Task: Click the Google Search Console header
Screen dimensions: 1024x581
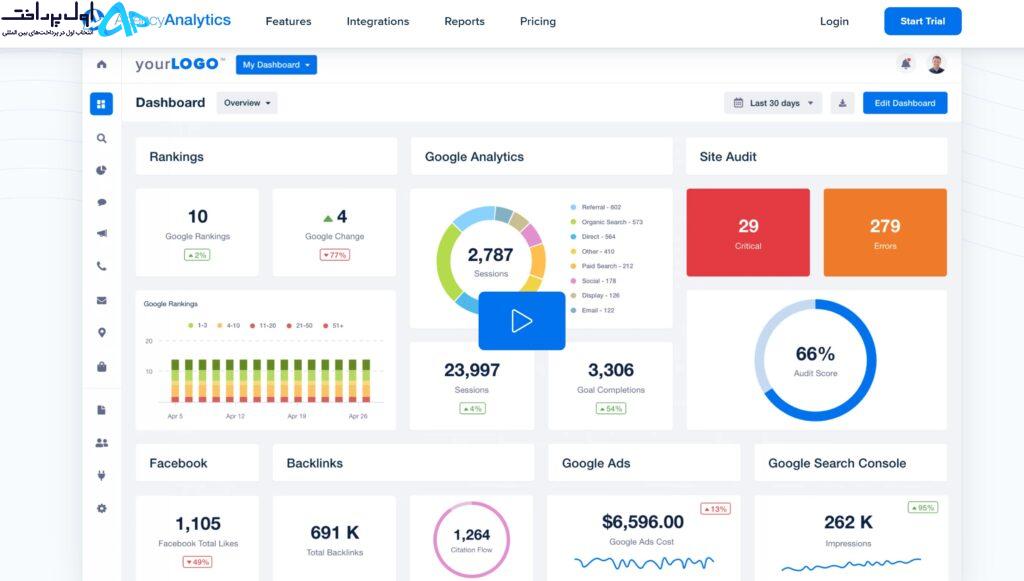Action: 850,463
